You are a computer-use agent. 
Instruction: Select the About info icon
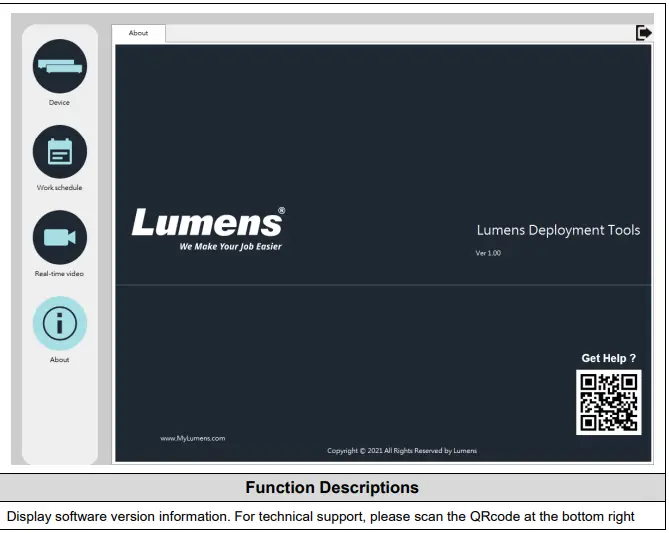point(60,323)
